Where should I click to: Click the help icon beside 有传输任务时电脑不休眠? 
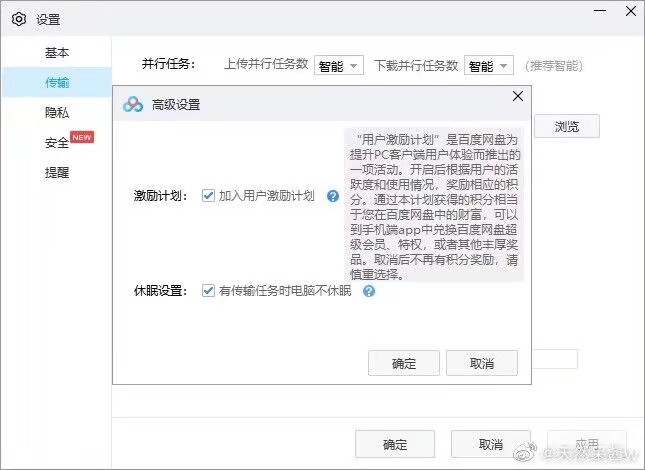click(x=369, y=291)
